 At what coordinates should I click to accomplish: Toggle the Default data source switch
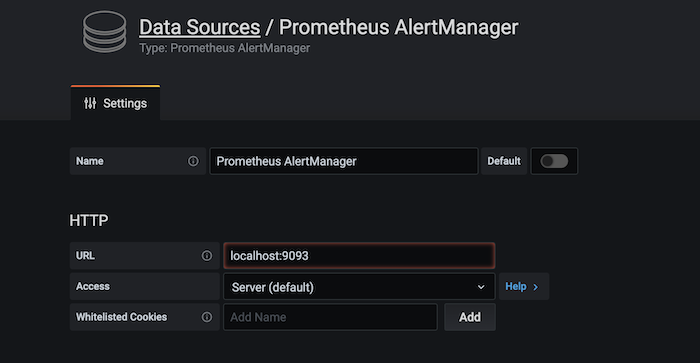coord(554,161)
